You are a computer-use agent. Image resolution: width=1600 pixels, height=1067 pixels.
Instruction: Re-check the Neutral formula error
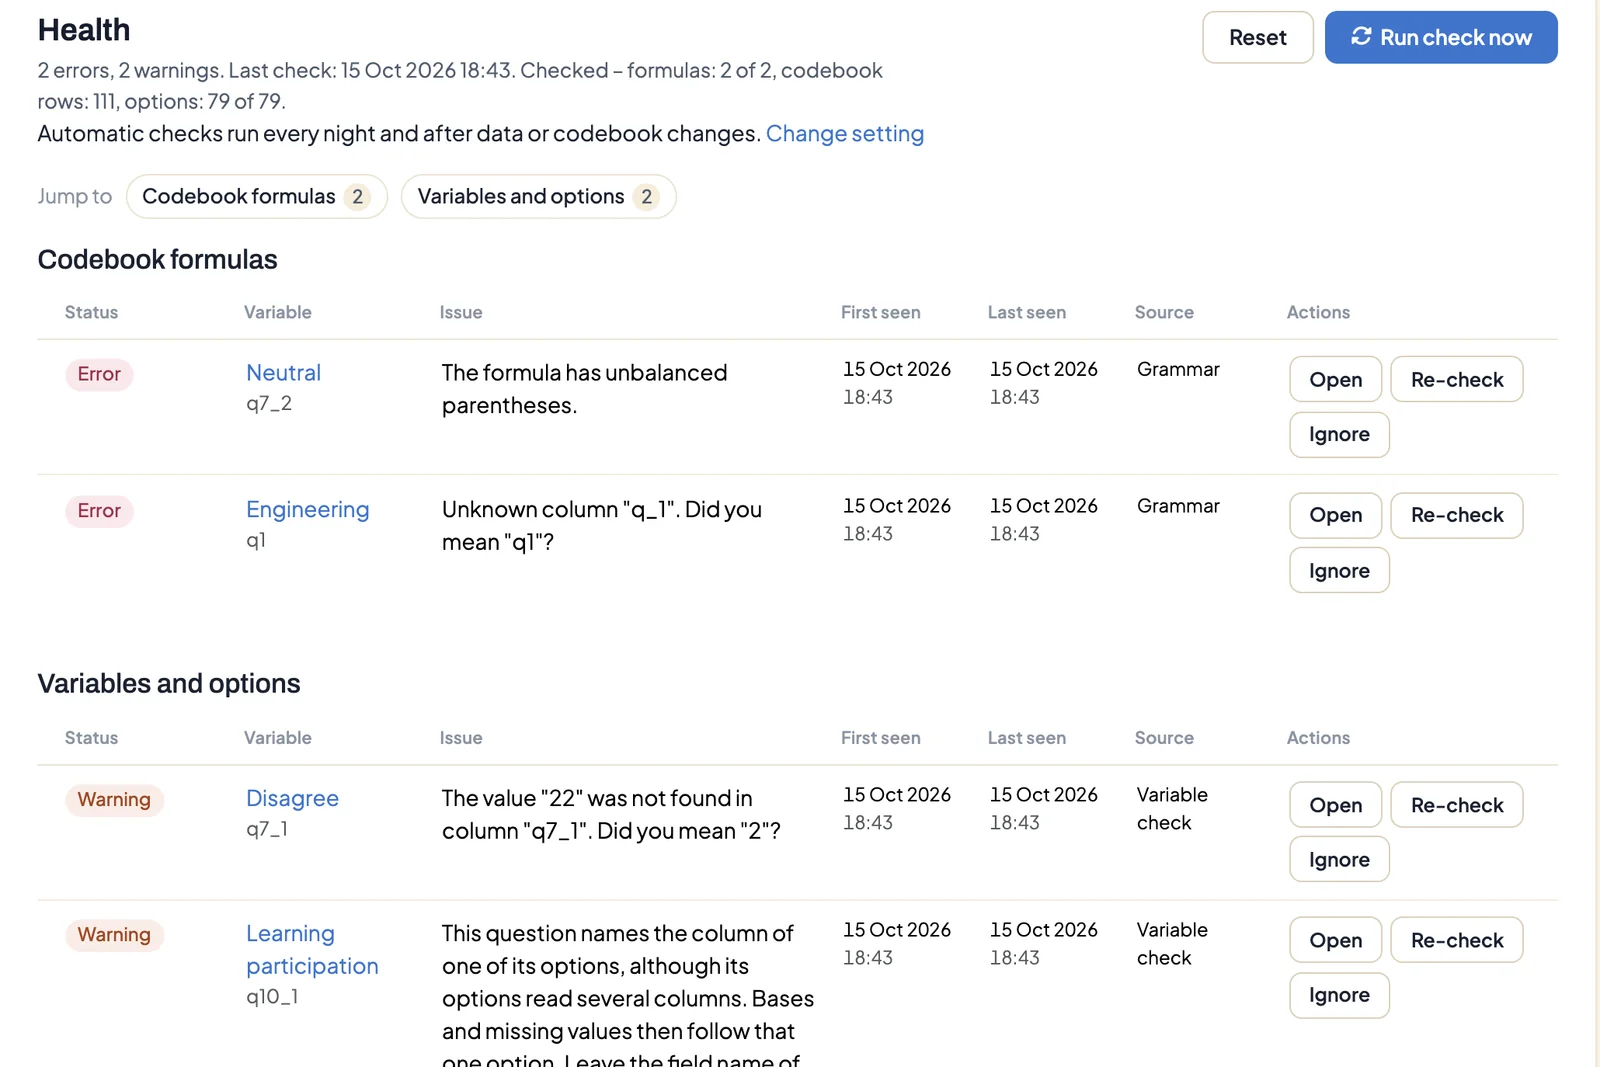coord(1456,380)
